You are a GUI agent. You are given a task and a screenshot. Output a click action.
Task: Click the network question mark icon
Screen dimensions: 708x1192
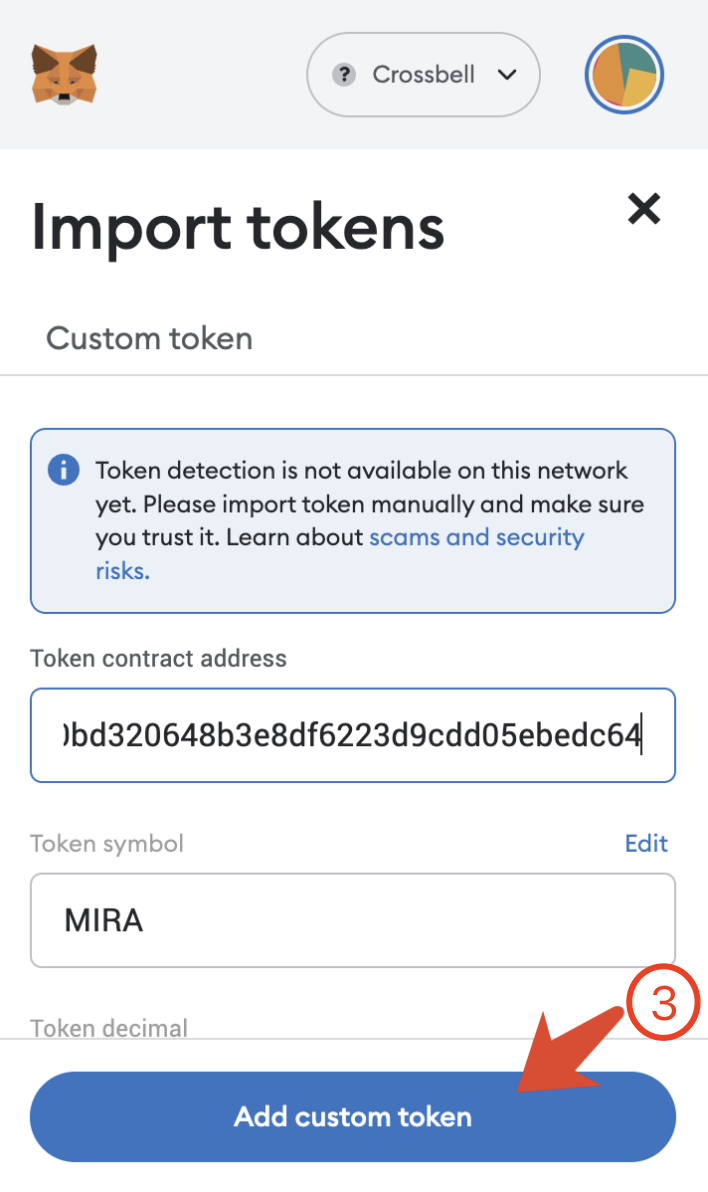coord(345,75)
